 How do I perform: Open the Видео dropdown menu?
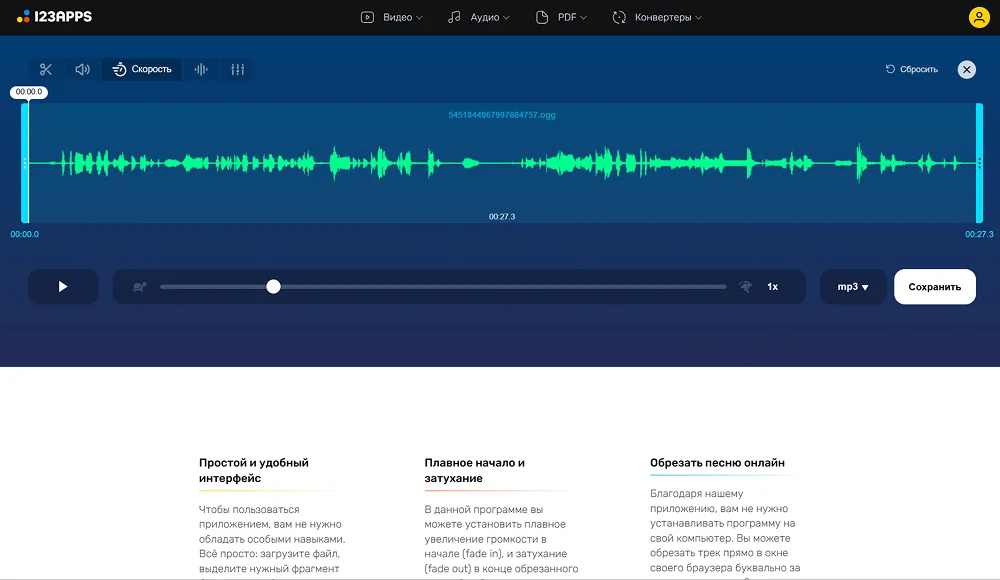[392, 17]
